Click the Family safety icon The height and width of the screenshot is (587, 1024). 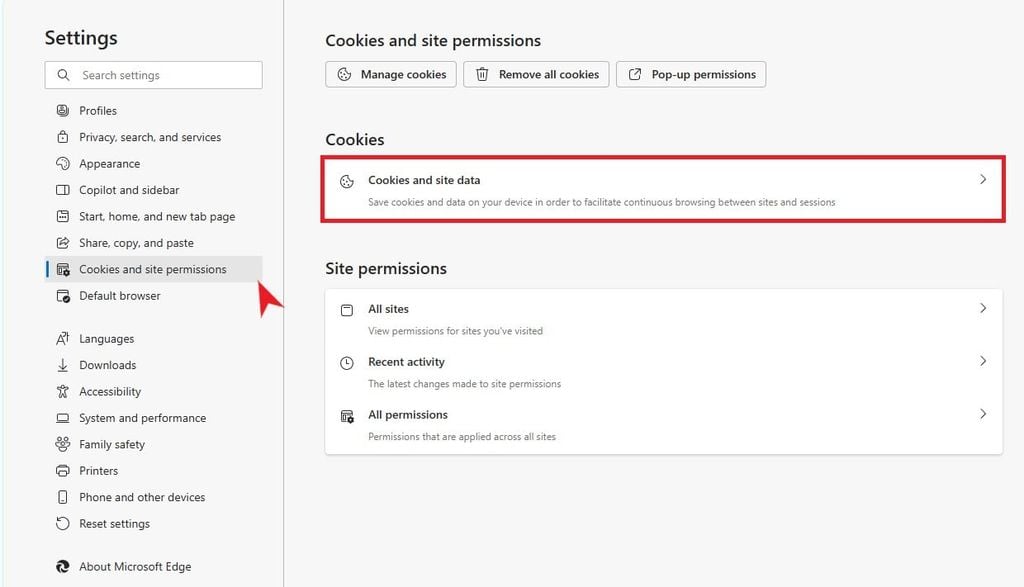63,444
